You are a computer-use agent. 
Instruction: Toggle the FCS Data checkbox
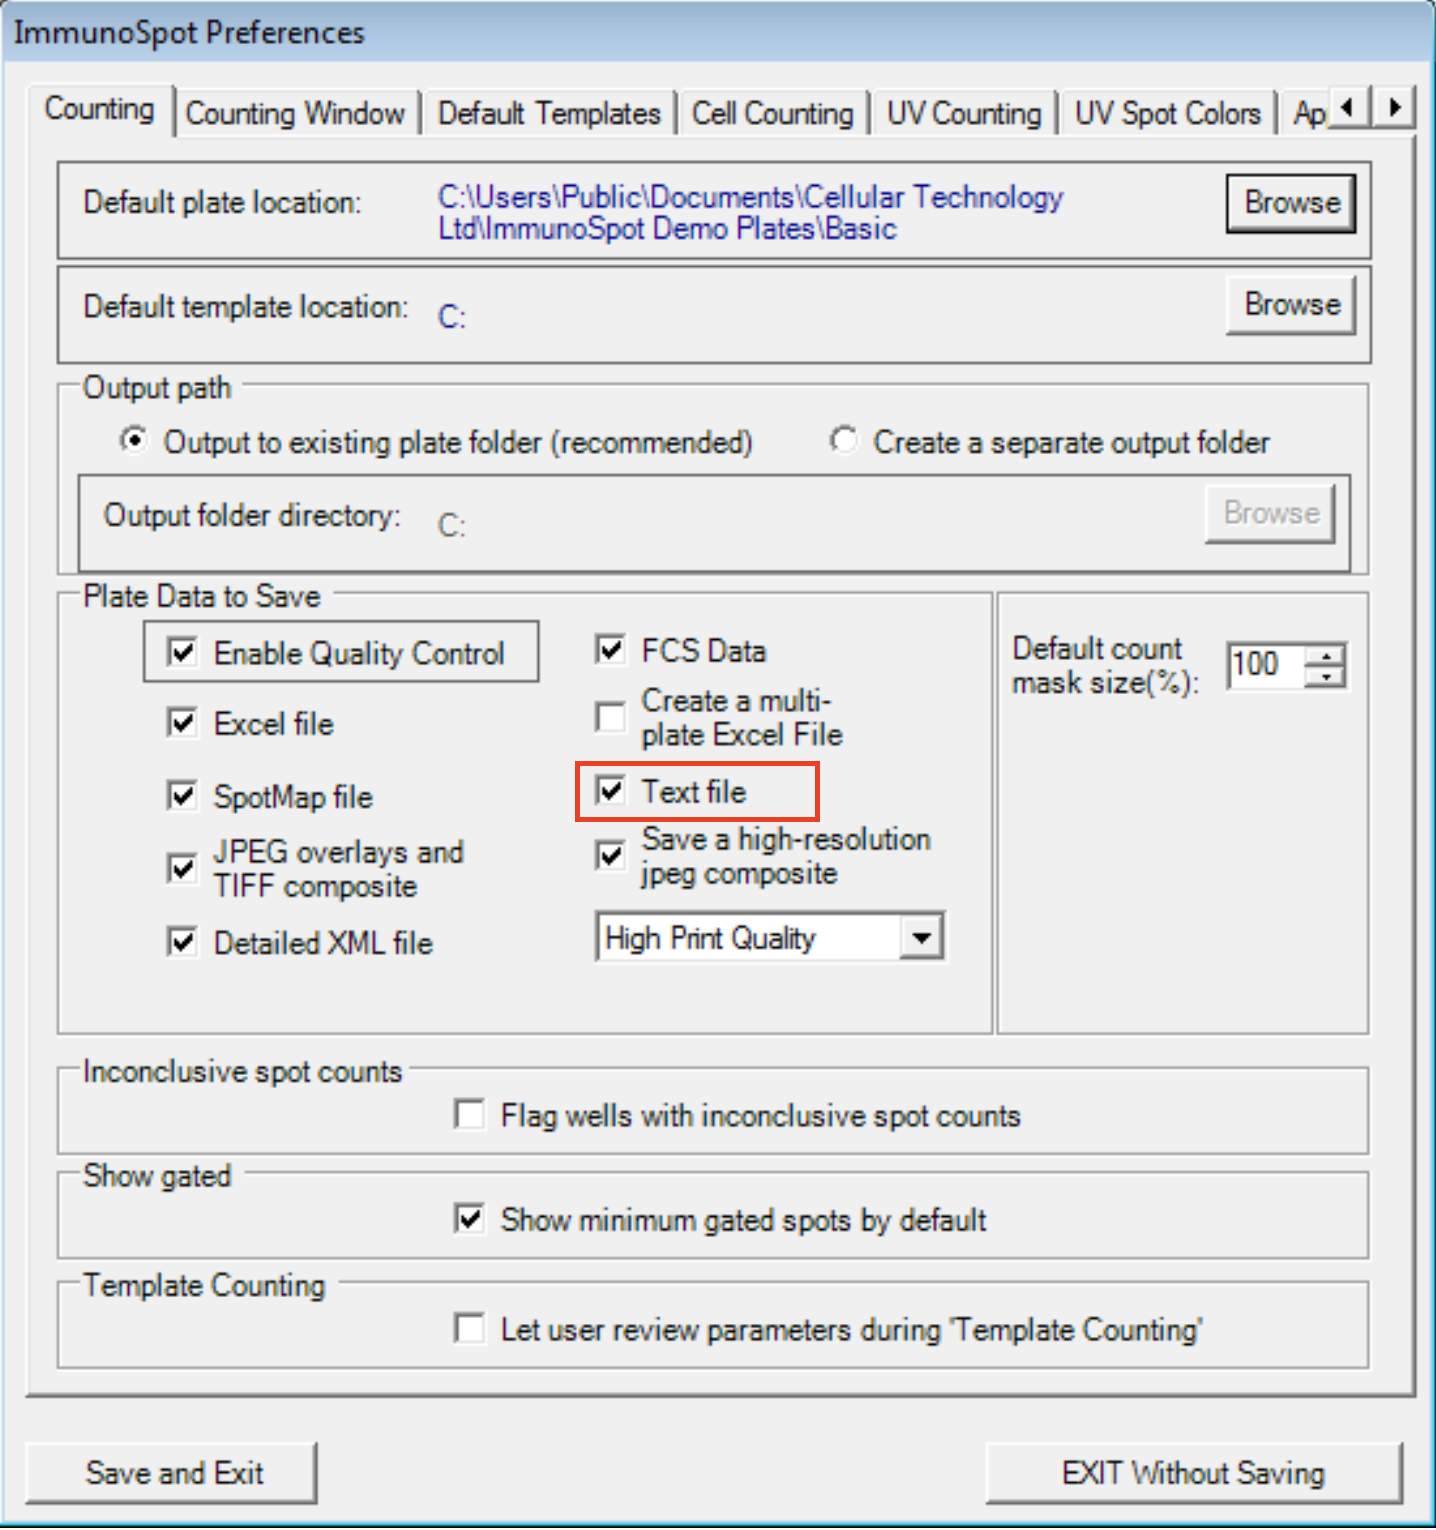point(610,650)
